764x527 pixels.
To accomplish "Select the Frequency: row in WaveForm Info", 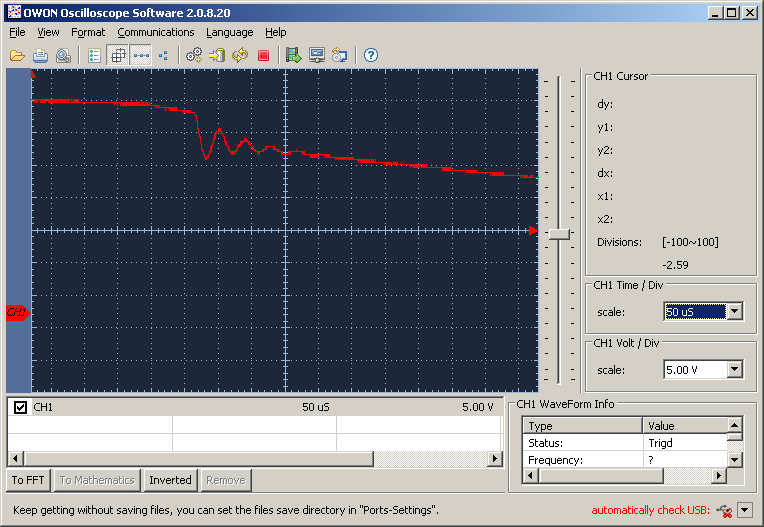I will click(625, 460).
